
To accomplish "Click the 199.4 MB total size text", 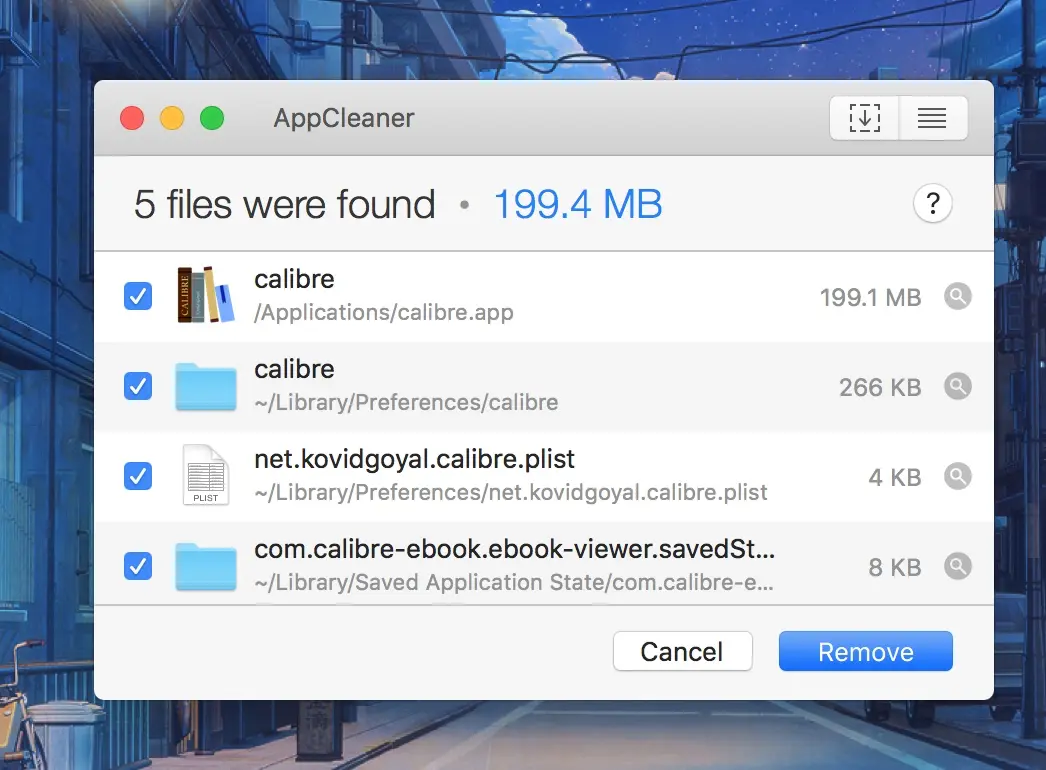I will [x=578, y=204].
